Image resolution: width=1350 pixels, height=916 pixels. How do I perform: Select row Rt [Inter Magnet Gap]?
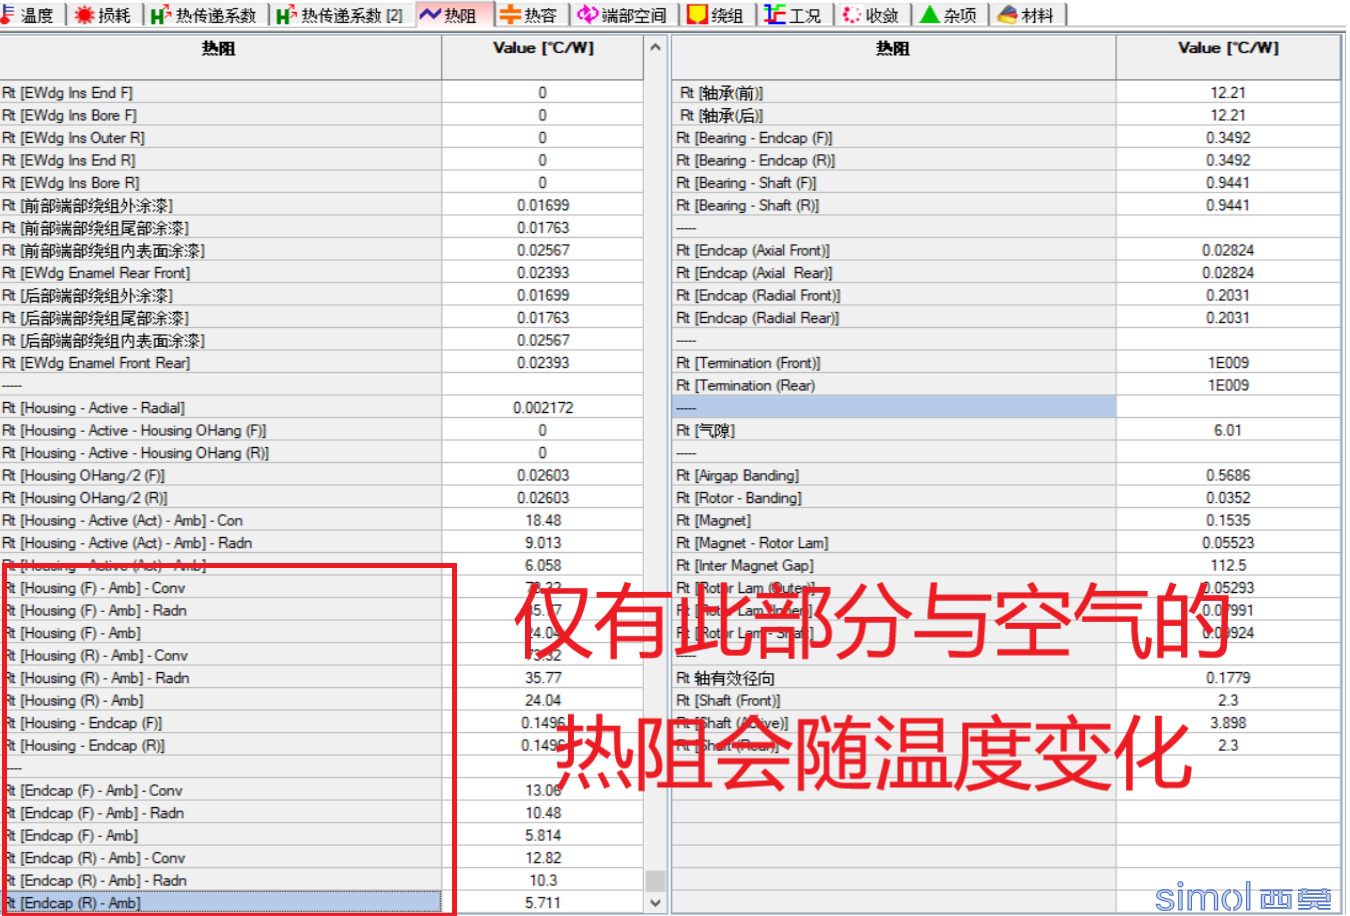pos(893,566)
